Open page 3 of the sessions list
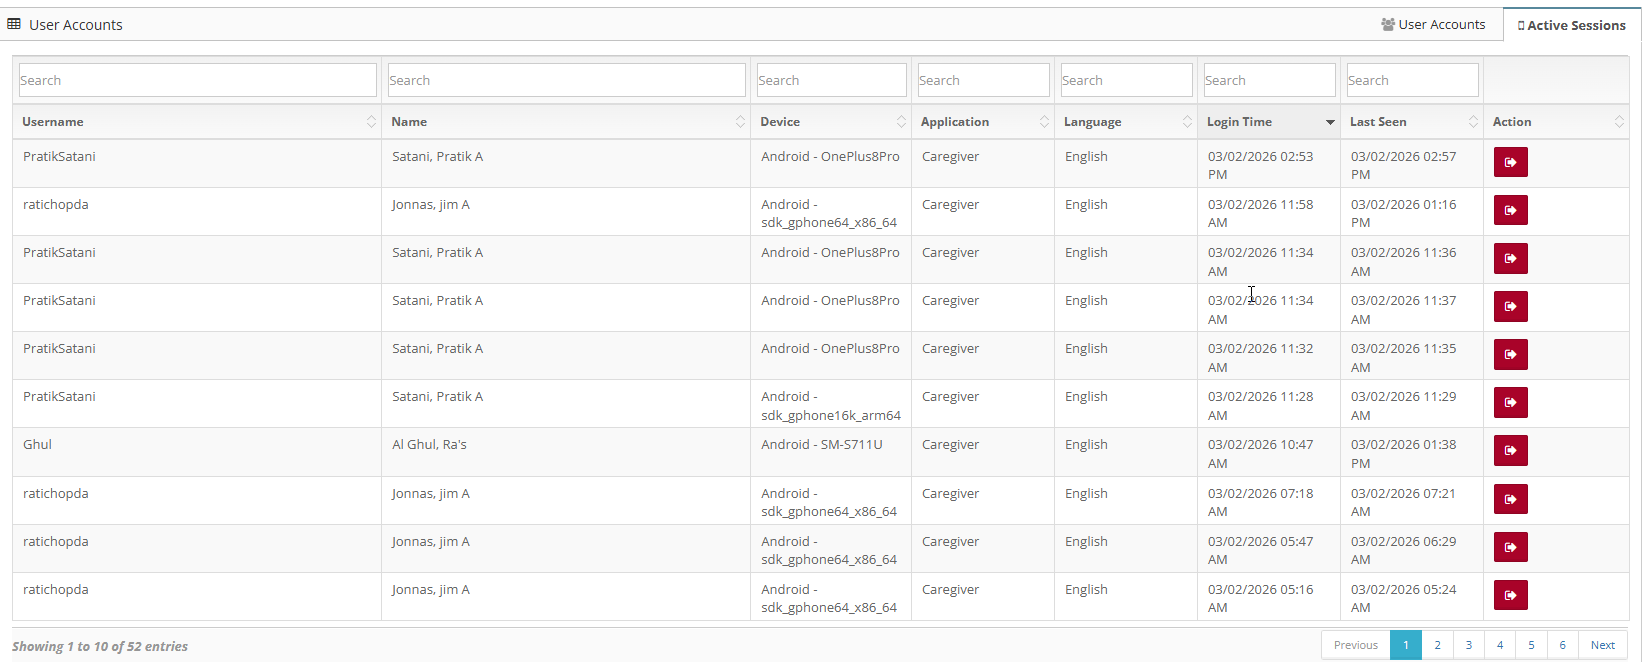 (x=1468, y=645)
